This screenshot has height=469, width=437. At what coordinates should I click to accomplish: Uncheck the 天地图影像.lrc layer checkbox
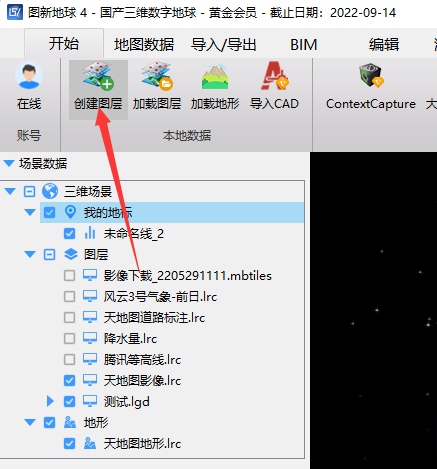pos(69,381)
